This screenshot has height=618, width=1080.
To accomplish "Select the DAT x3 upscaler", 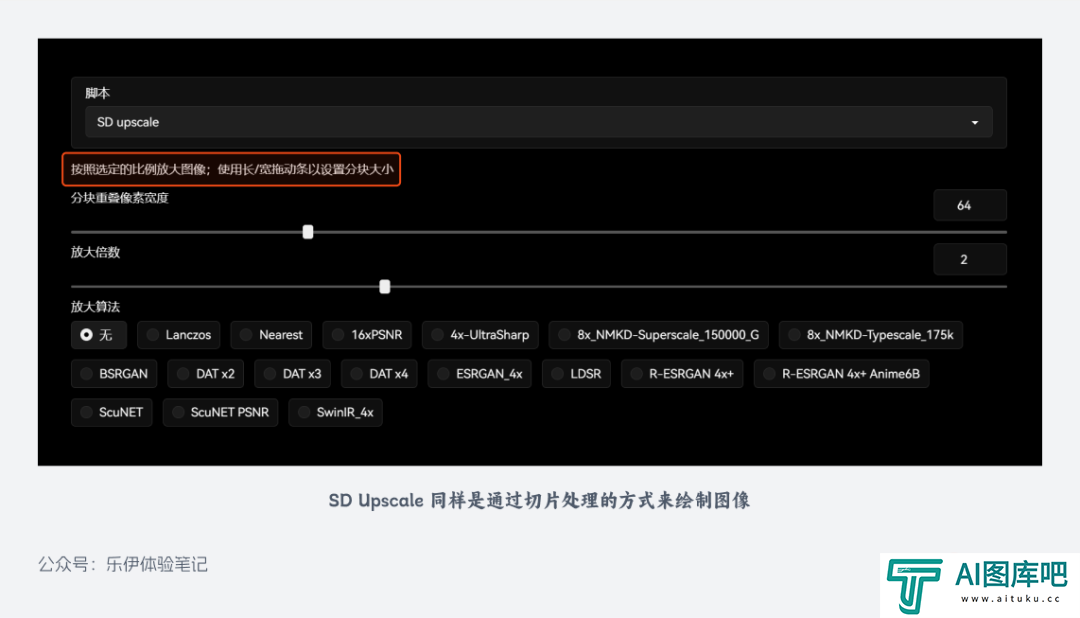I will pyautogui.click(x=293, y=374).
